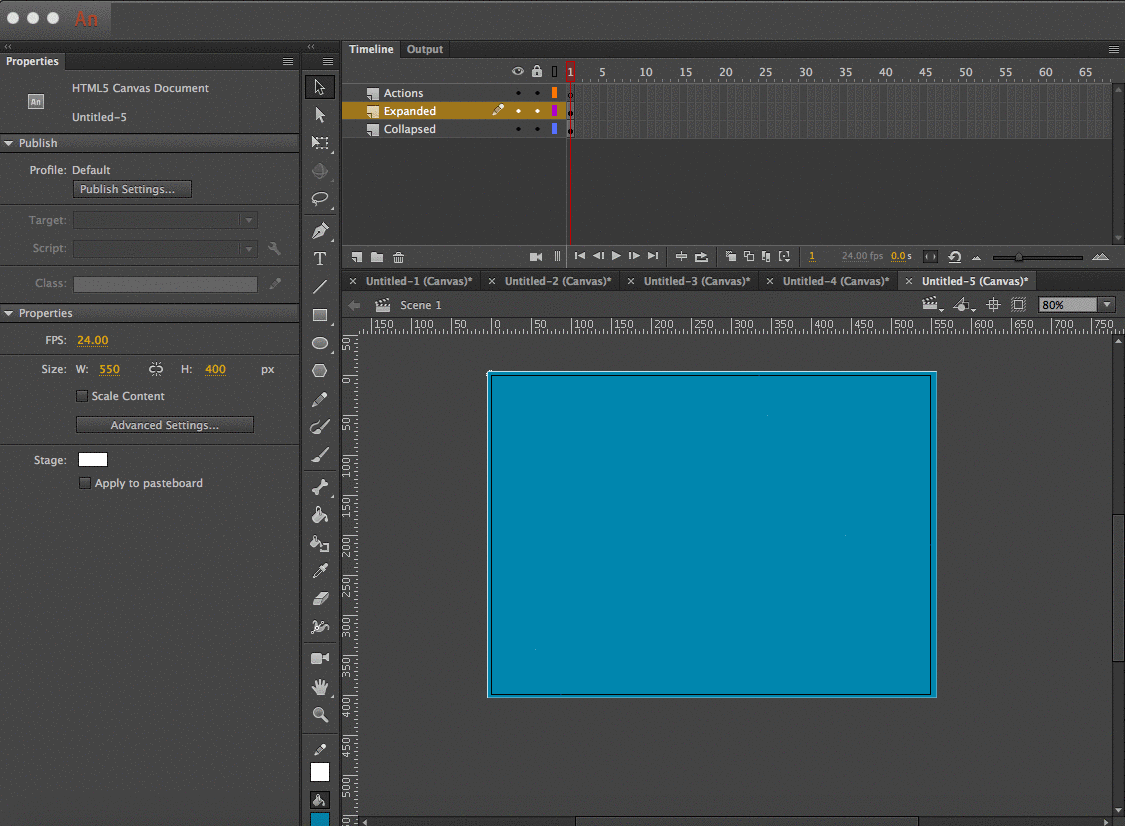Screen dimensions: 1125x826
Task: Open the stage zoom 80% dropdown
Action: tap(1105, 305)
